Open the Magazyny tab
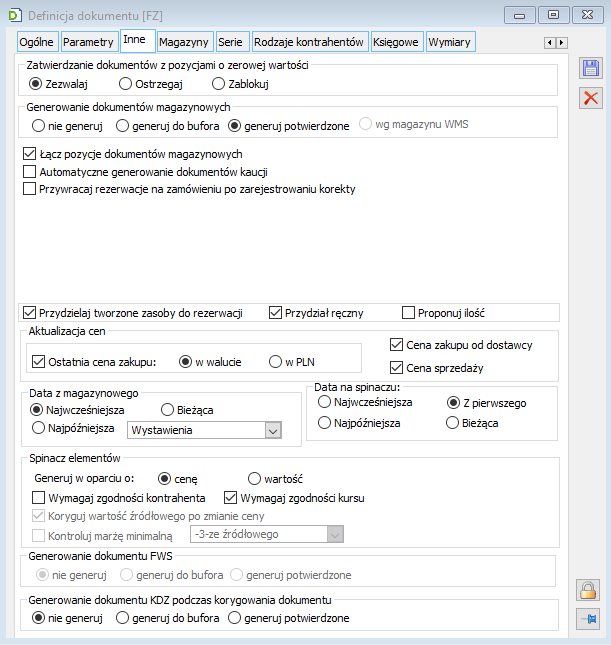The width and height of the screenshot is (611, 645). pos(184,42)
